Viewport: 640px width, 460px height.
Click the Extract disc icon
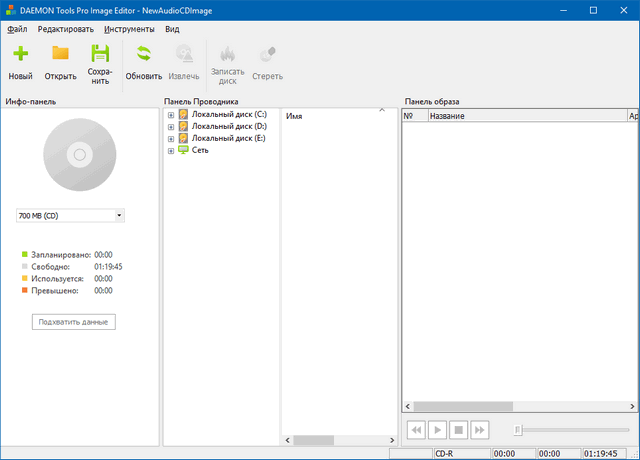[x=184, y=55]
